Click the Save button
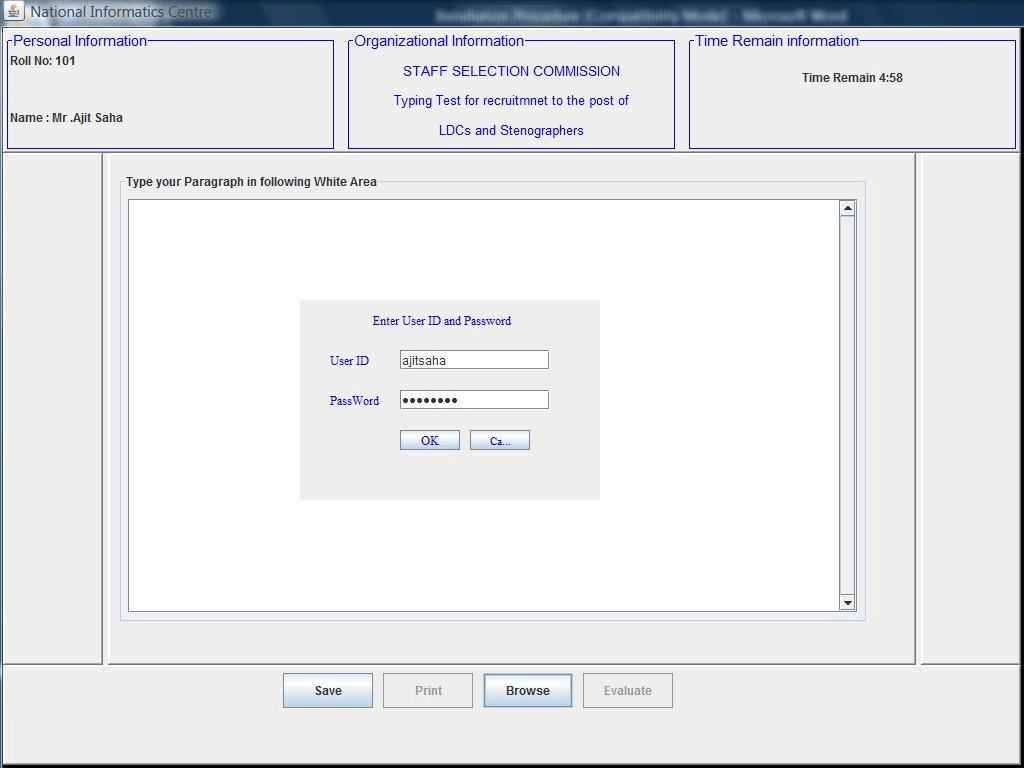Image resolution: width=1024 pixels, height=768 pixels. 328,690
